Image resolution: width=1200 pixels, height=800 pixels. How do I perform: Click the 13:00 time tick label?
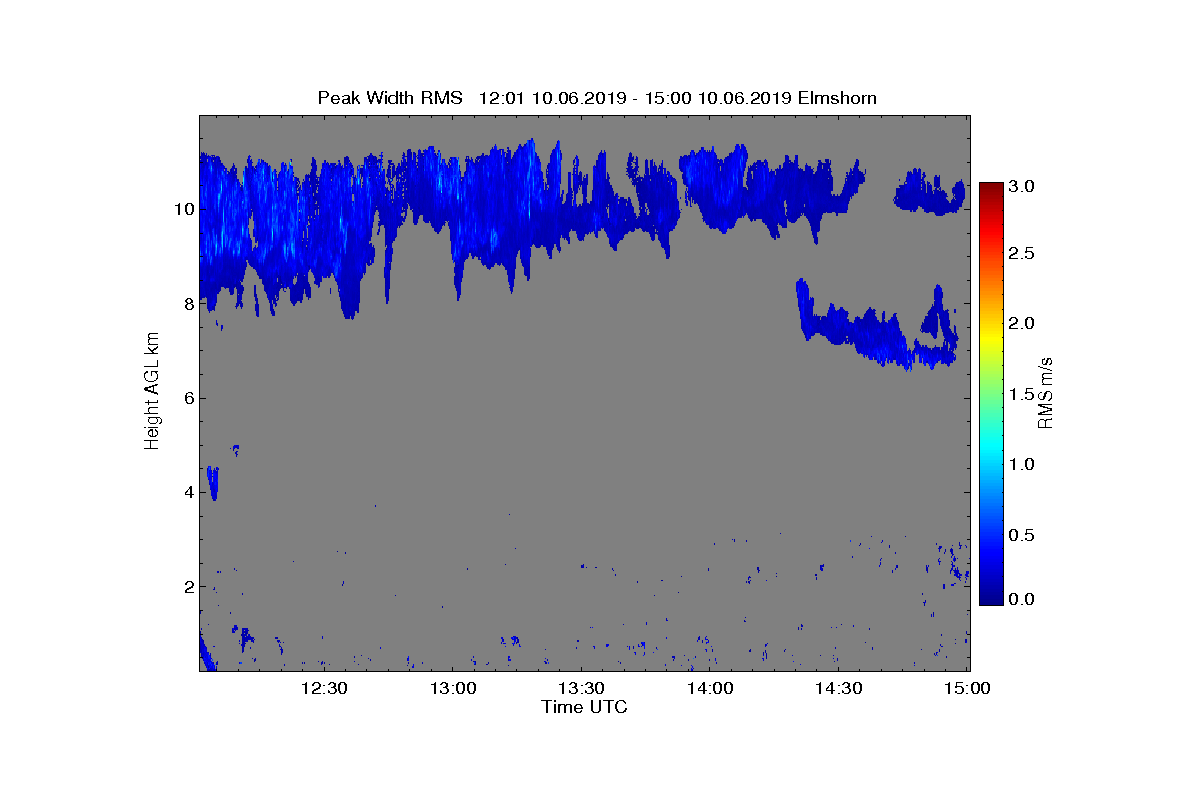click(452, 688)
